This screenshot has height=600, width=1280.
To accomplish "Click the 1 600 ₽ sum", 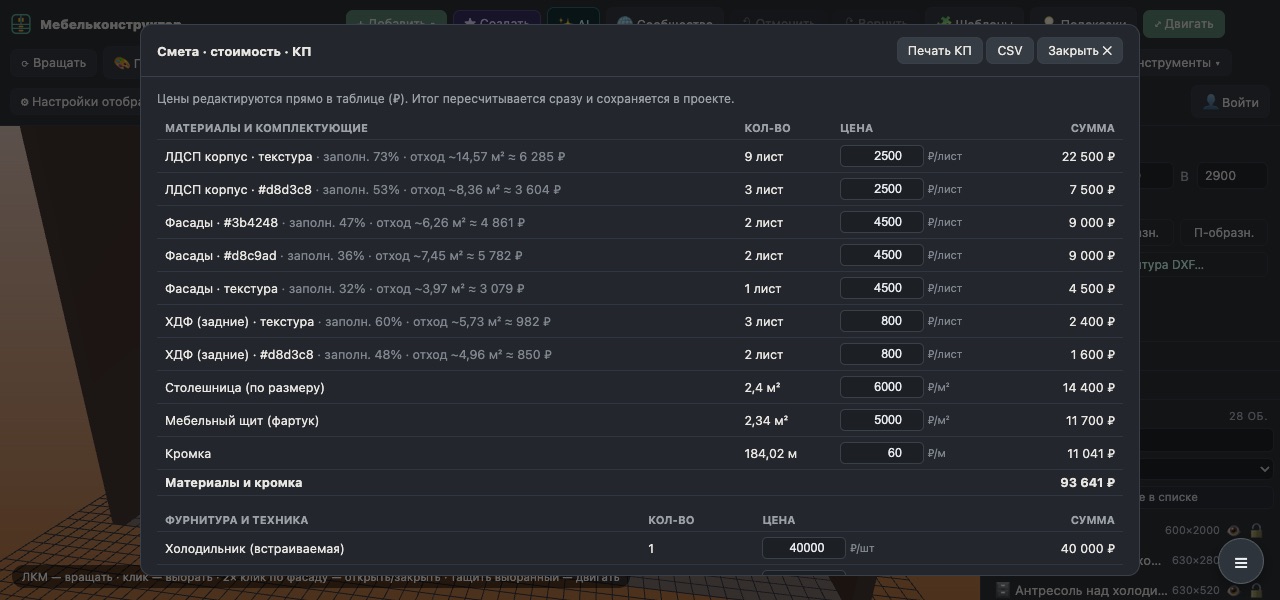I will [1092, 355].
